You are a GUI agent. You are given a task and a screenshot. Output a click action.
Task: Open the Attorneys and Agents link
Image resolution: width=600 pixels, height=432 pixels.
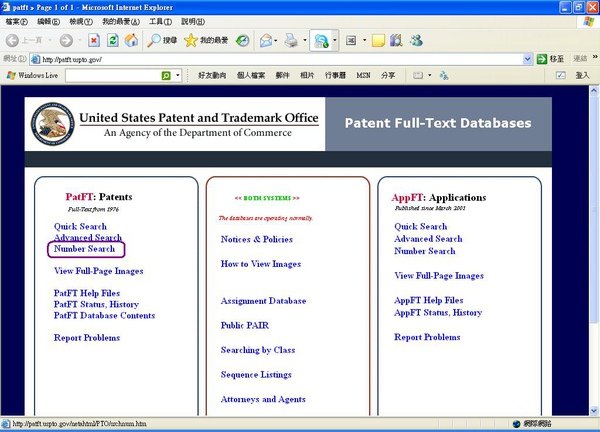[x=263, y=399]
